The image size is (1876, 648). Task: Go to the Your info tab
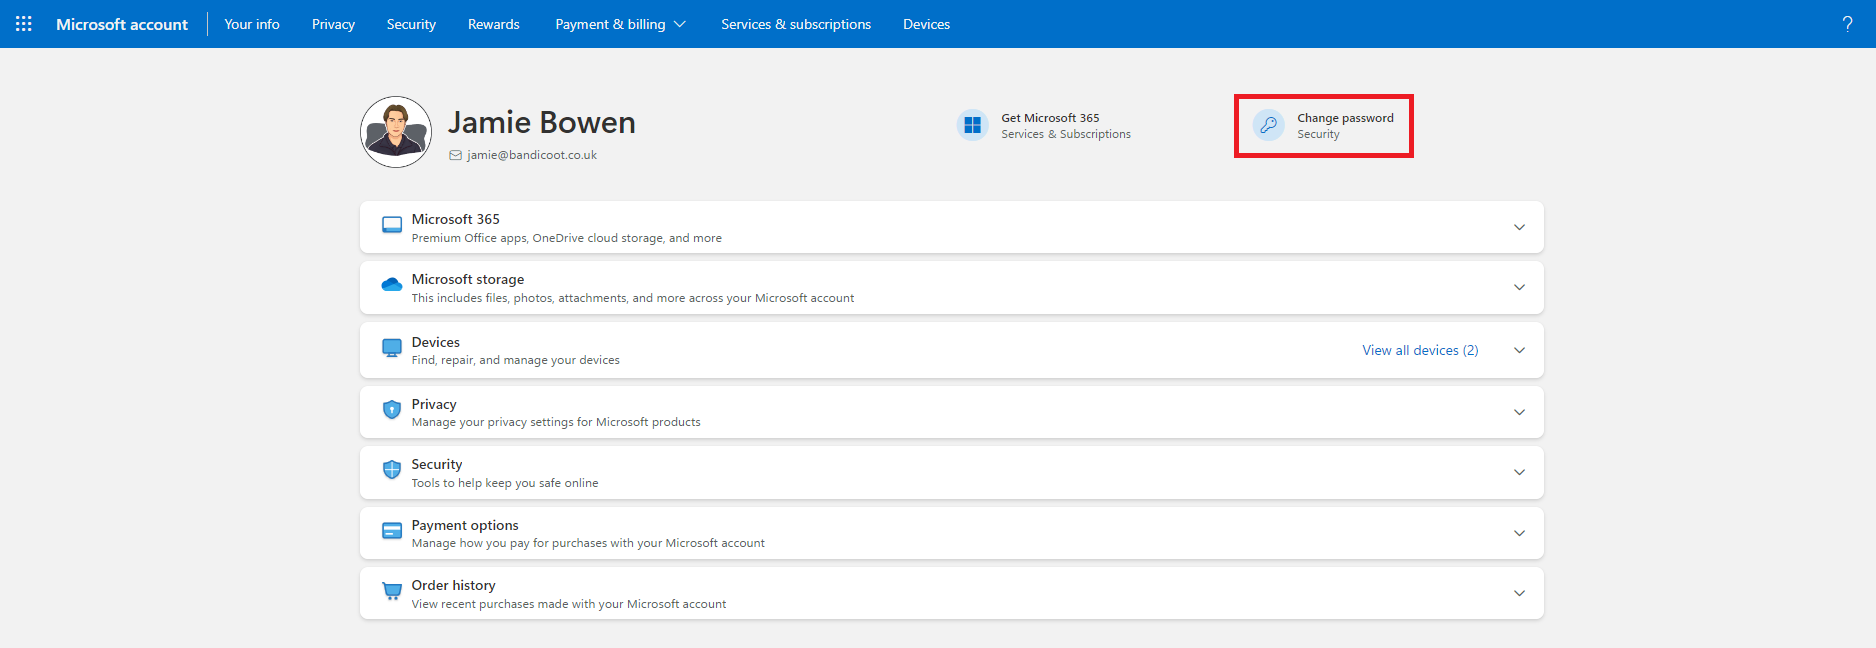click(252, 24)
